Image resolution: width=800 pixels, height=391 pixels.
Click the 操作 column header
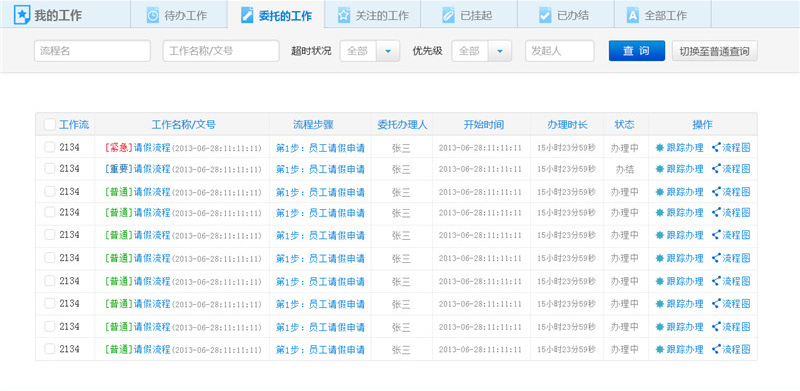tap(703, 125)
